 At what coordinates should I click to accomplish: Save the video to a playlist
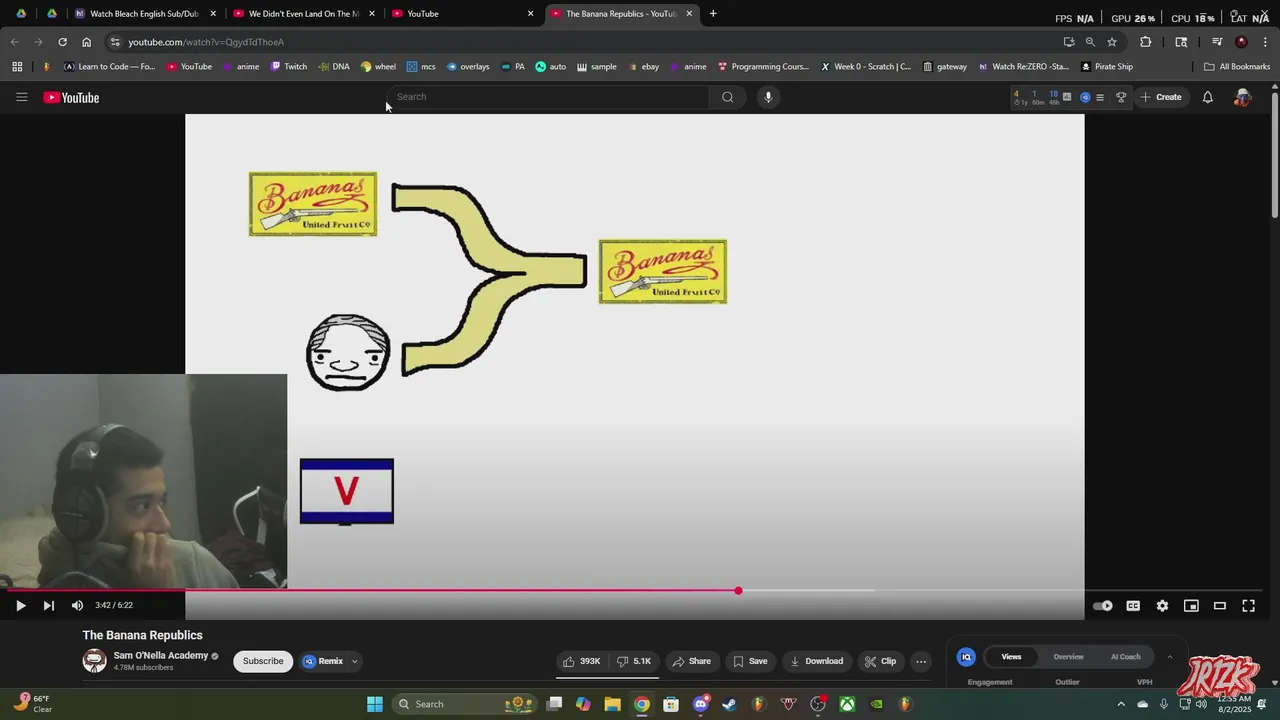tap(751, 661)
